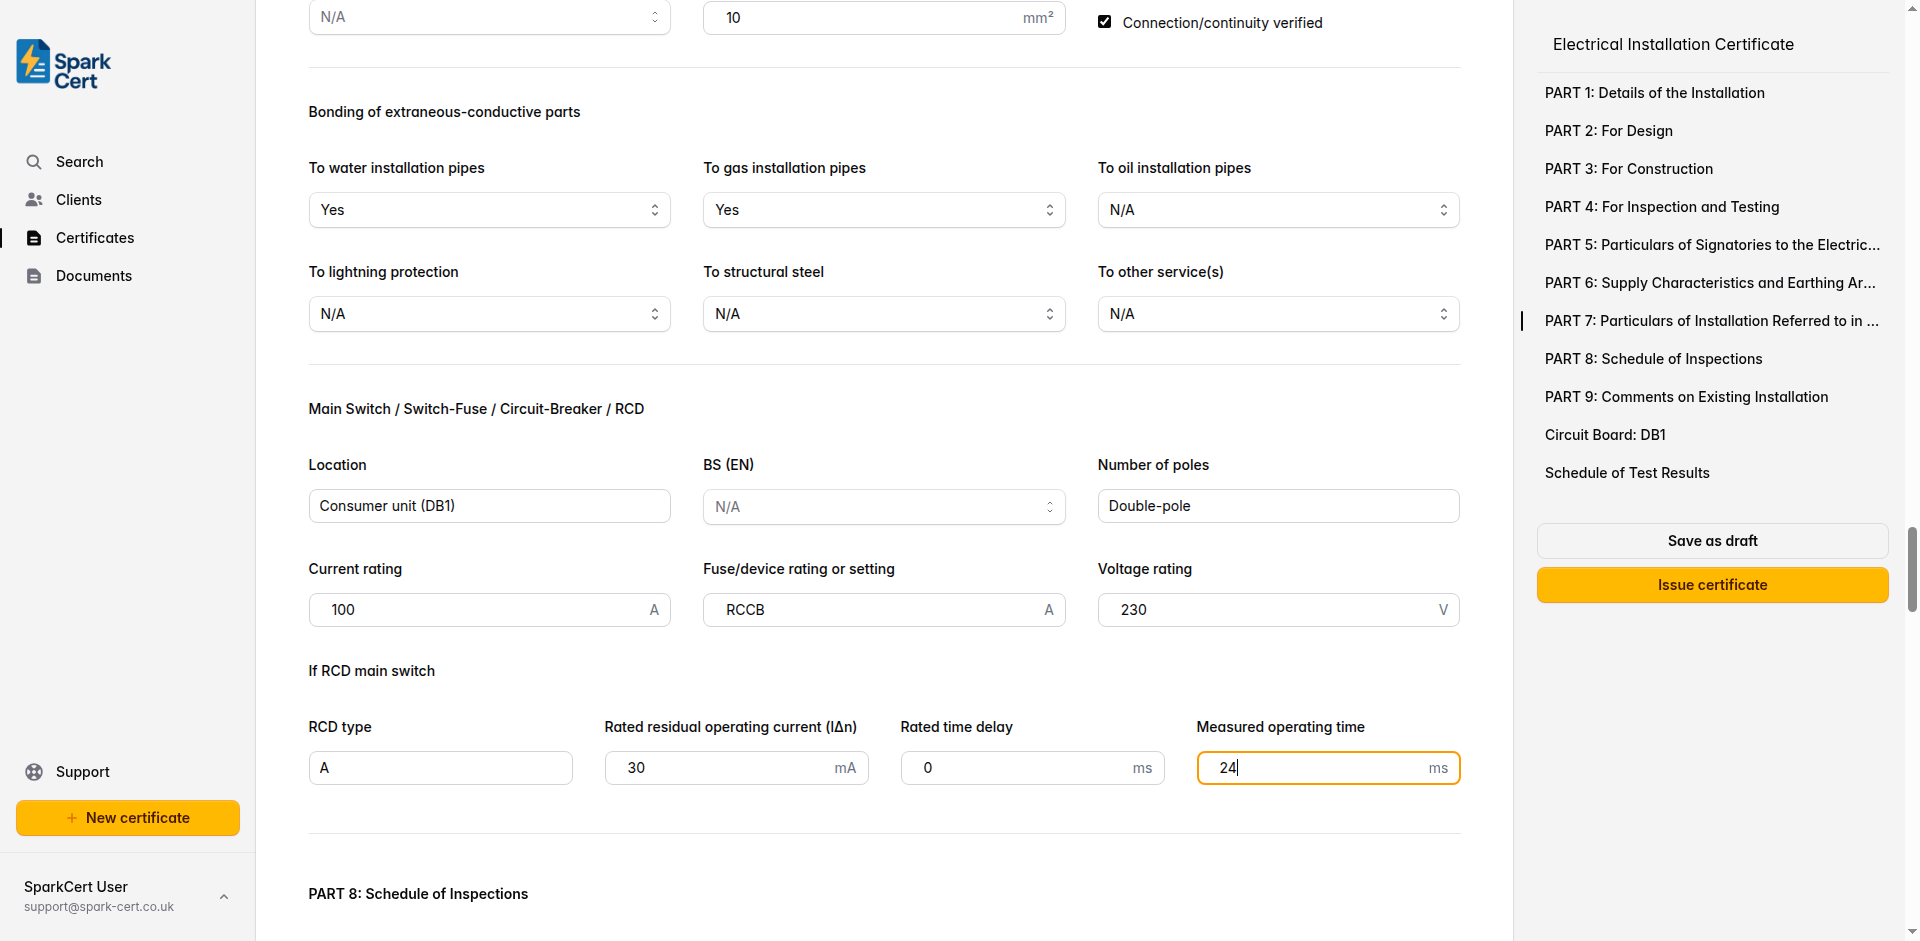This screenshot has height=941, width=1920.
Task: Click the plus icon on New certificate
Action: click(x=72, y=818)
